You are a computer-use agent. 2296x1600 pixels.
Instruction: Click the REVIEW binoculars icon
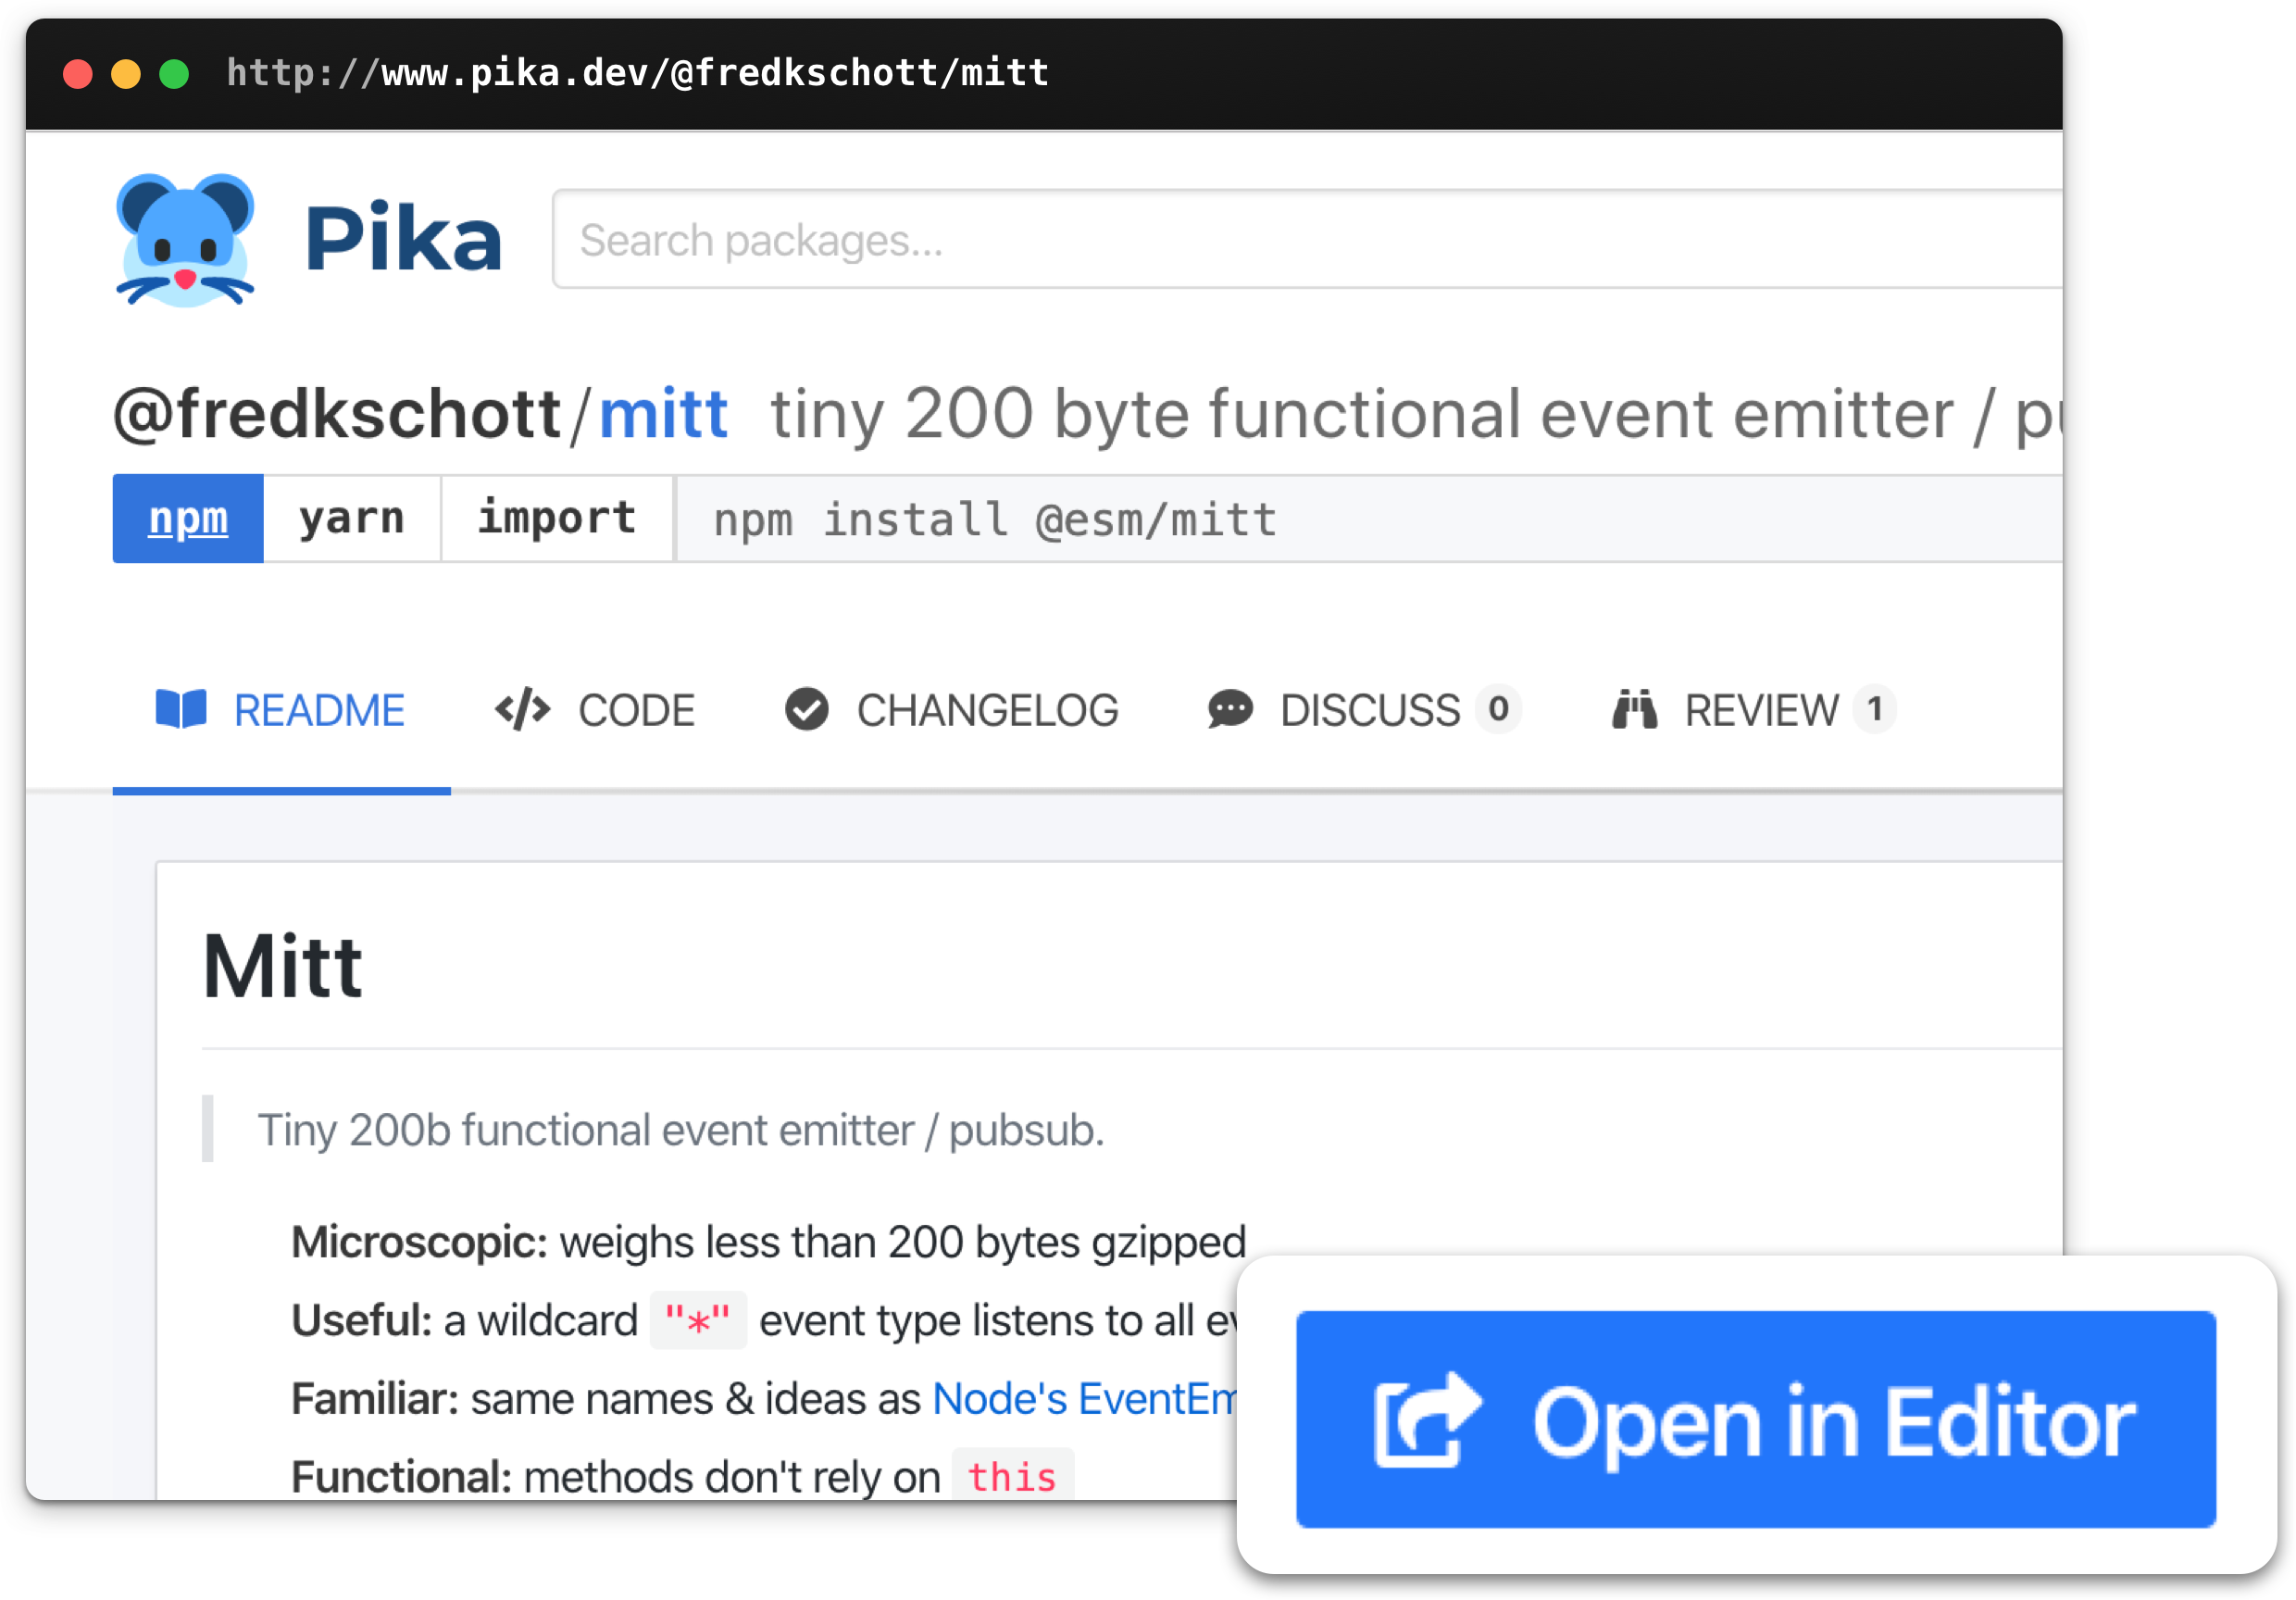[x=1635, y=710]
